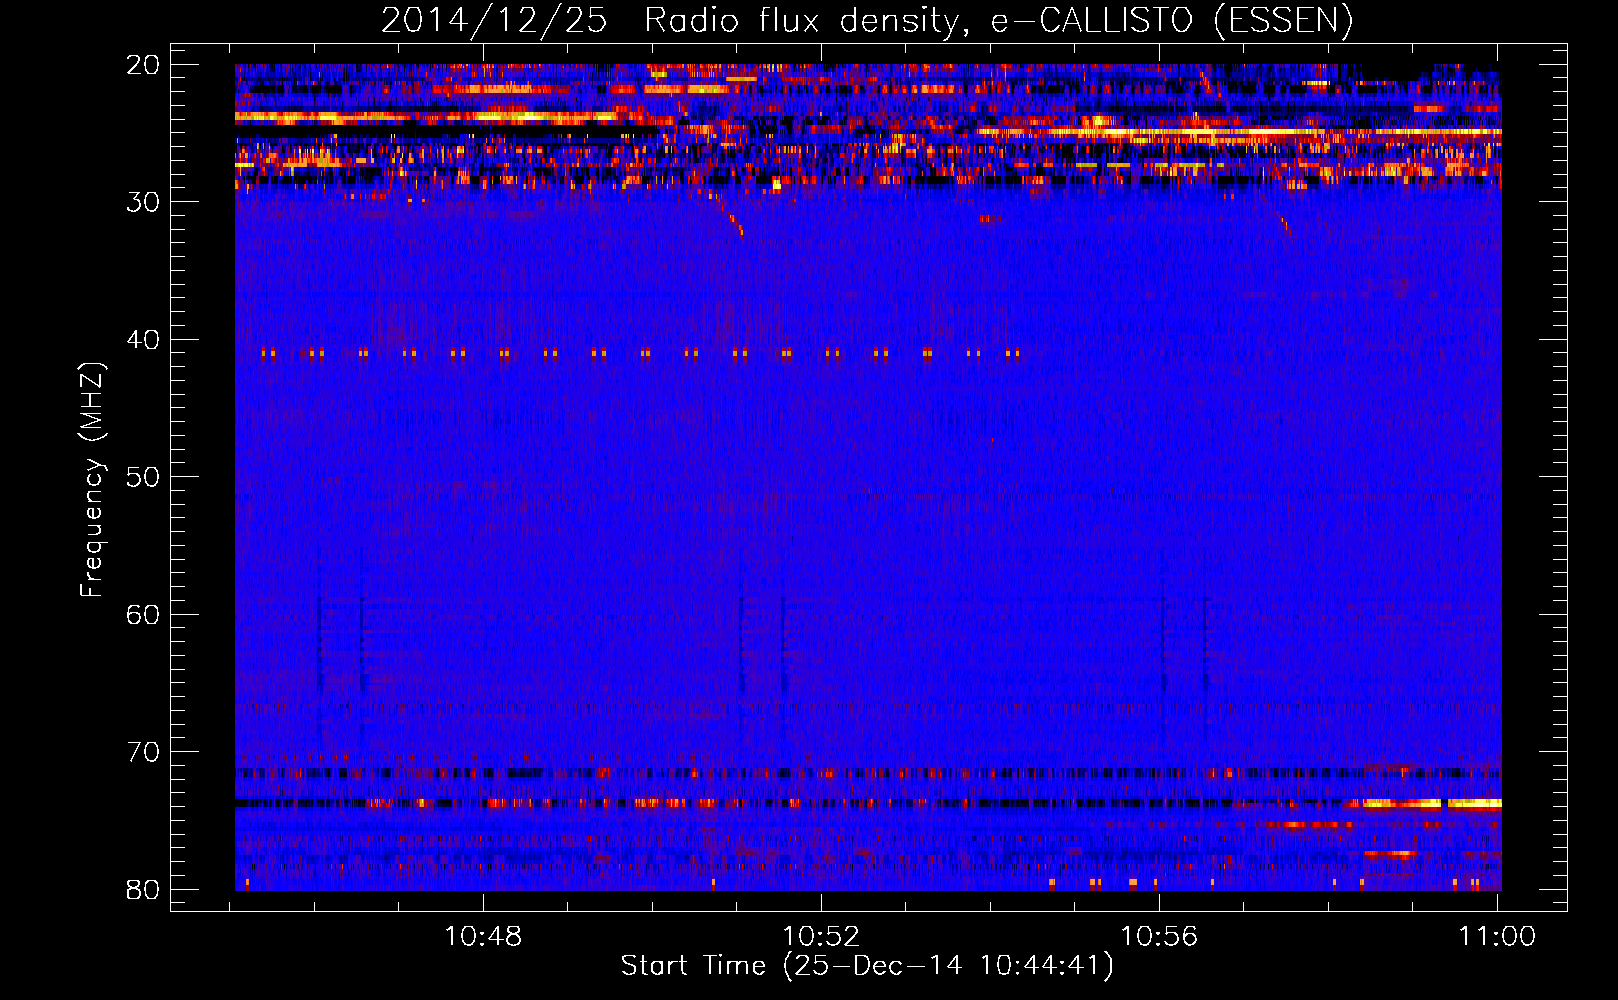
Task: Click the 80 frequency tick label
Action: click(x=144, y=889)
